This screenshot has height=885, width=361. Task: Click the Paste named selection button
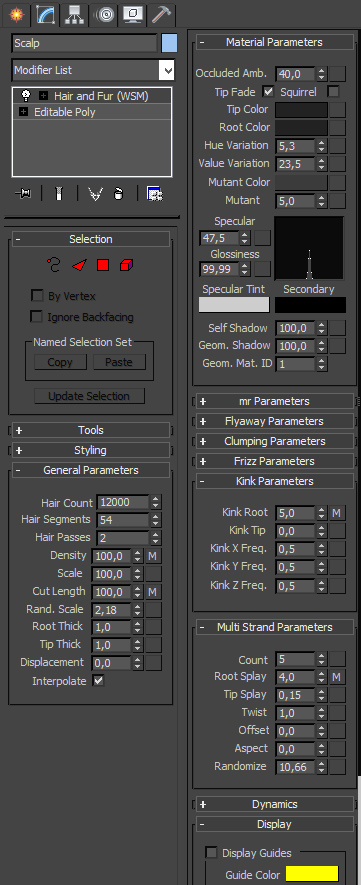[x=119, y=362]
